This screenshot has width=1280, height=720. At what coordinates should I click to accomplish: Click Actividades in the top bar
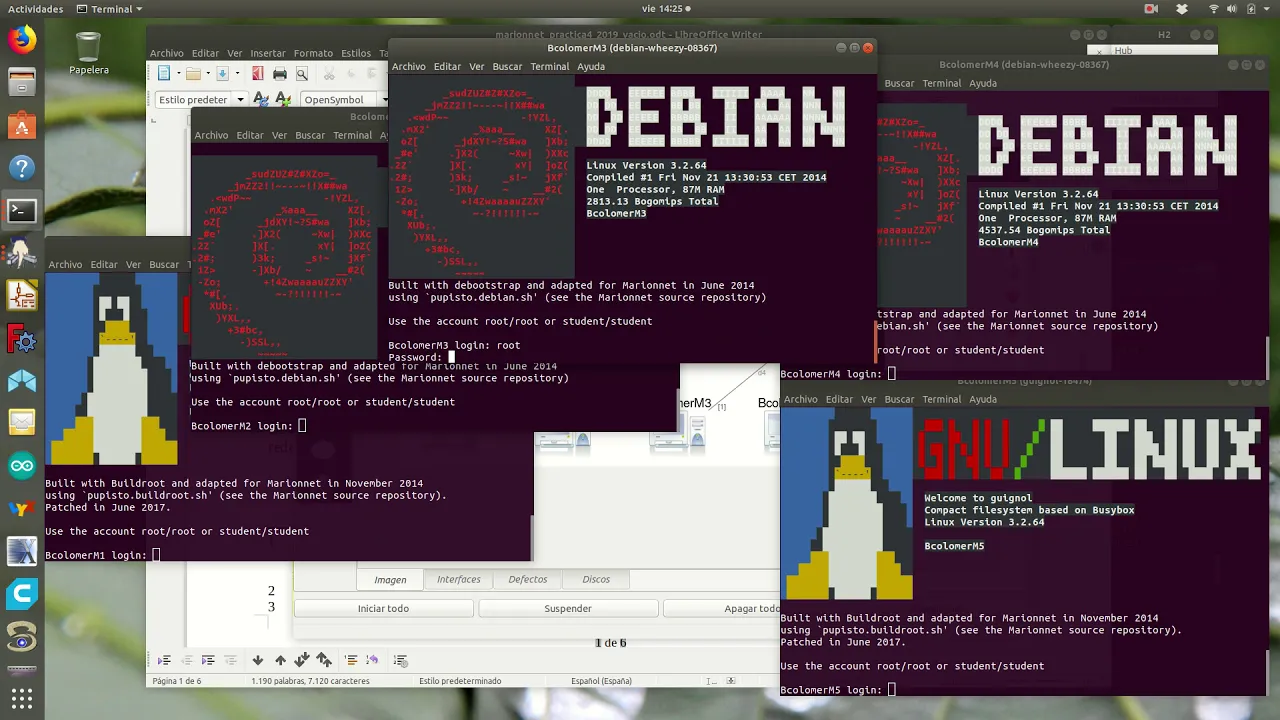click(x=36, y=9)
